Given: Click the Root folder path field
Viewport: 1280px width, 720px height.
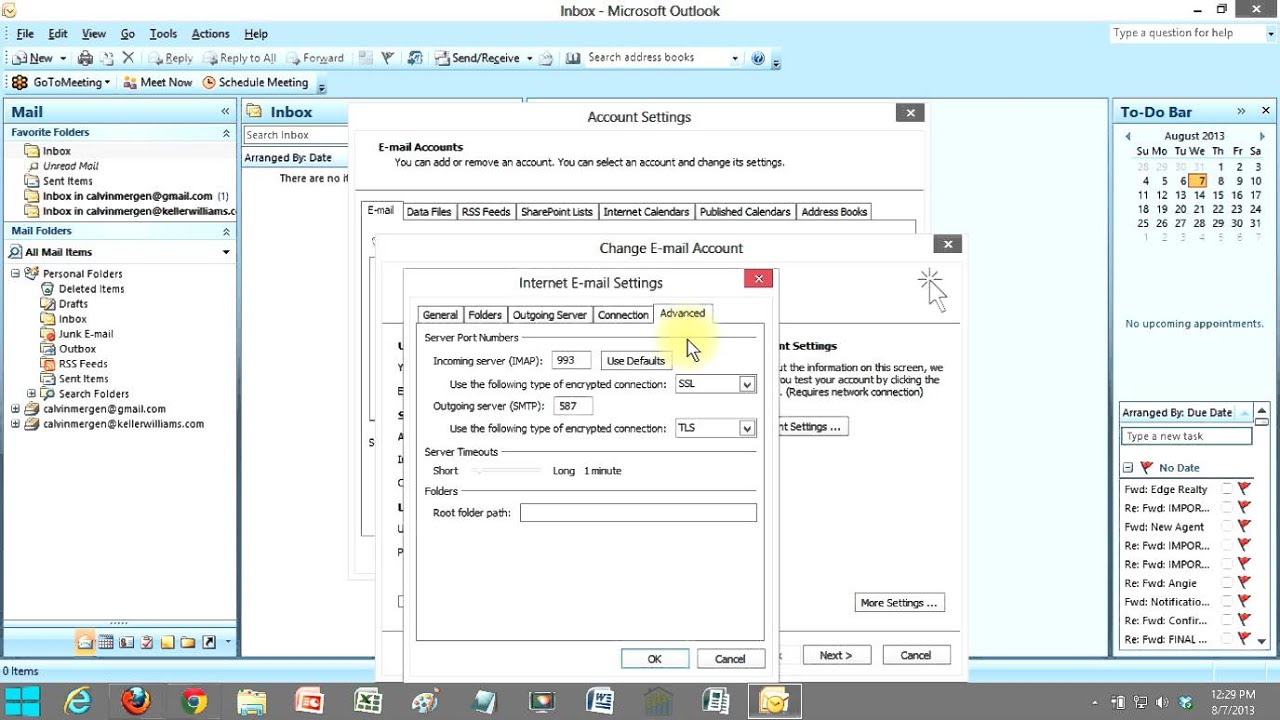Looking at the screenshot, I should coord(638,513).
